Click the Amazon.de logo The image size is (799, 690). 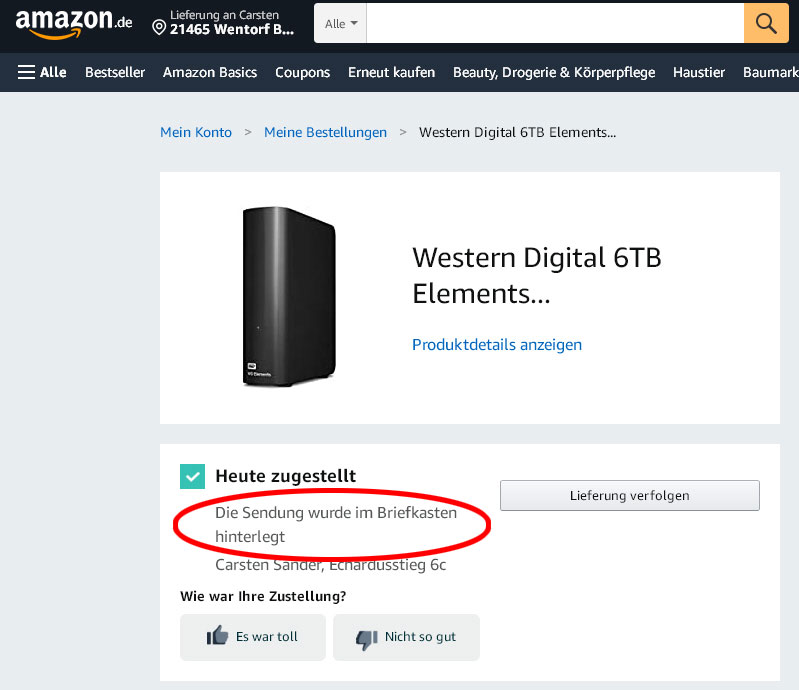(x=74, y=23)
